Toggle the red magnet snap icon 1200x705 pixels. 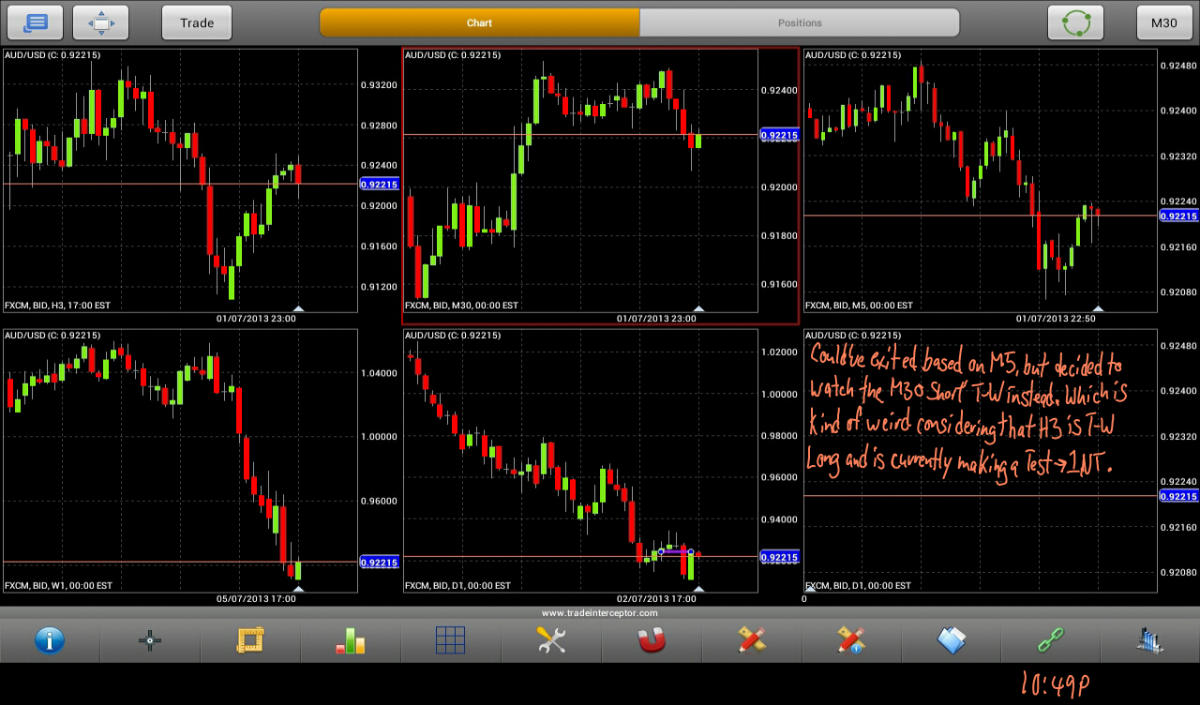[651, 640]
